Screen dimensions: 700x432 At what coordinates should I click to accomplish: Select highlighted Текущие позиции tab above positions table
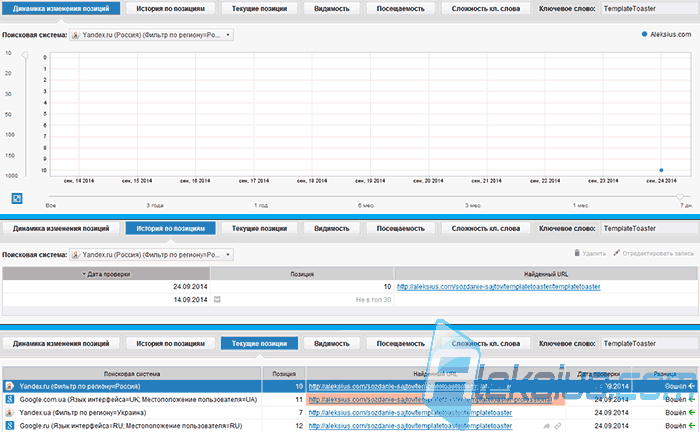[259, 344]
